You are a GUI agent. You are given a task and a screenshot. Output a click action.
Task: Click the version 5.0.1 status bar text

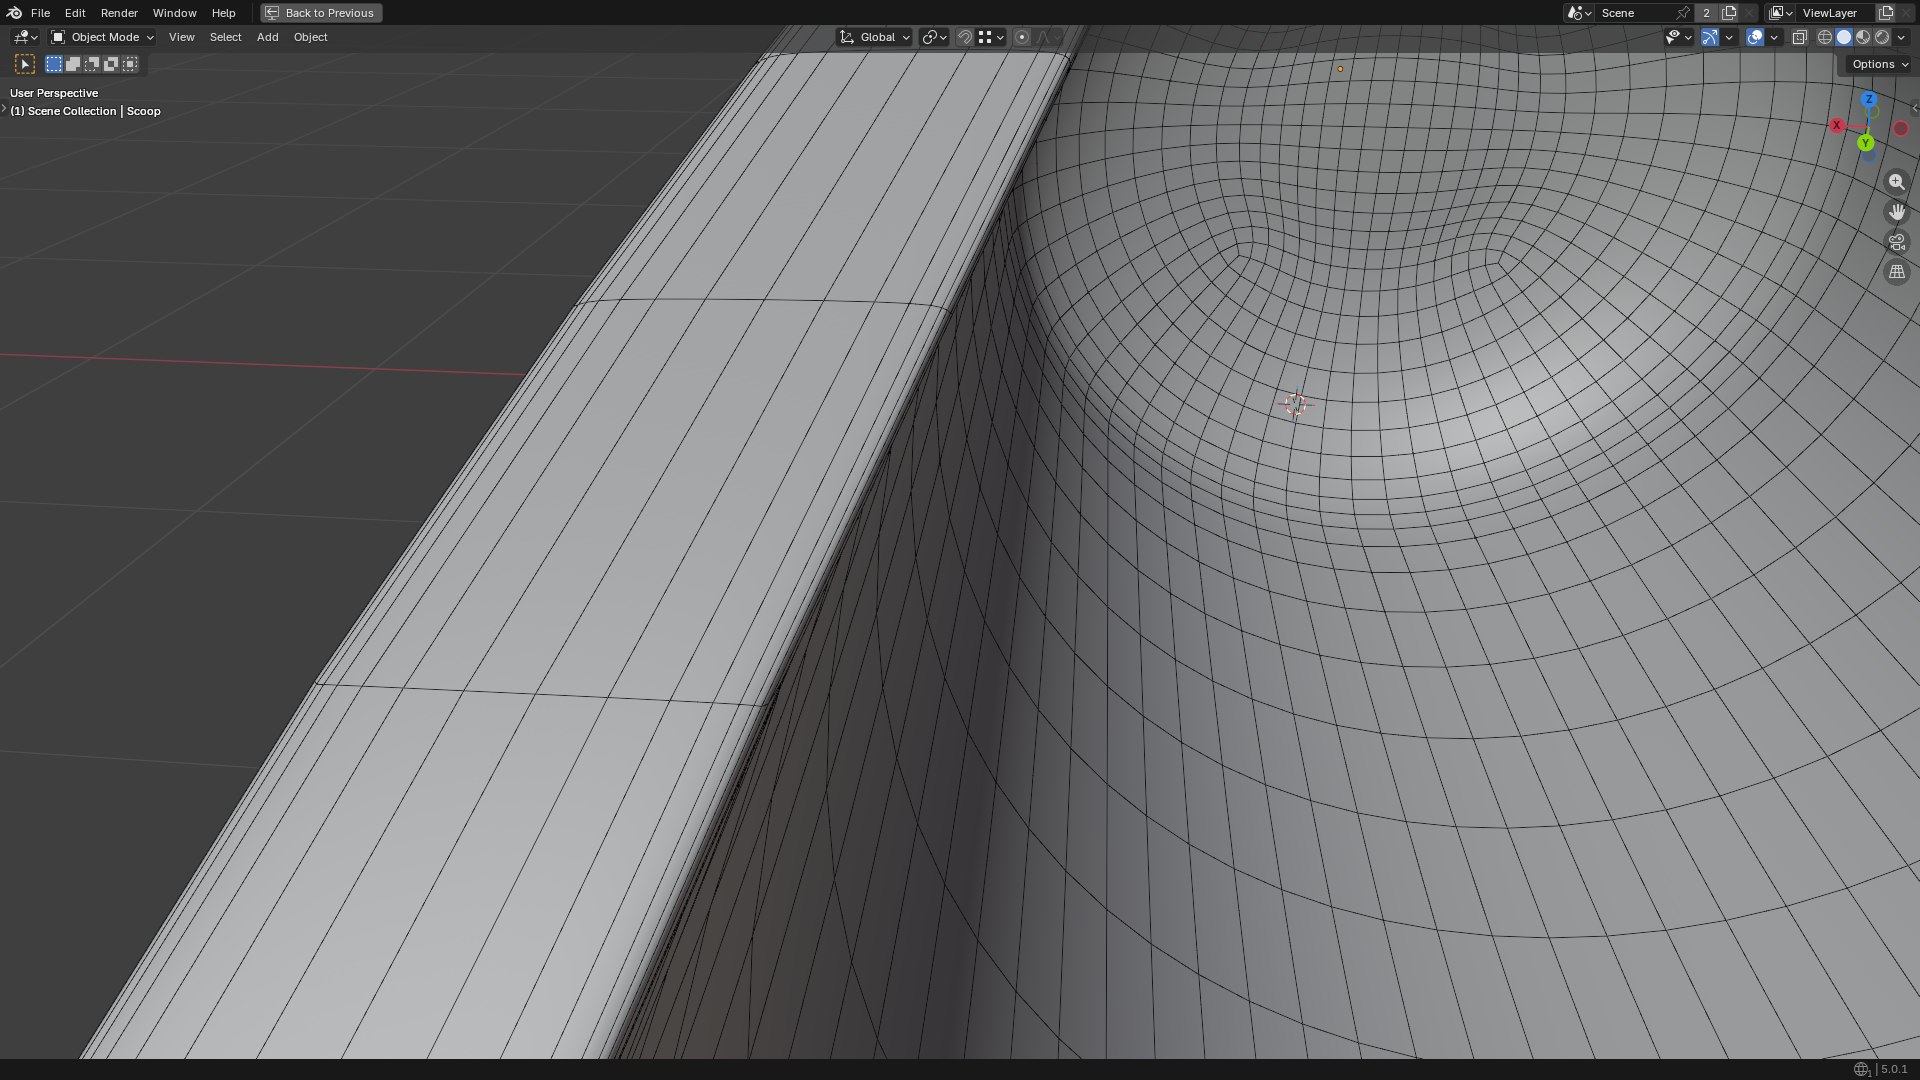(1893, 1069)
